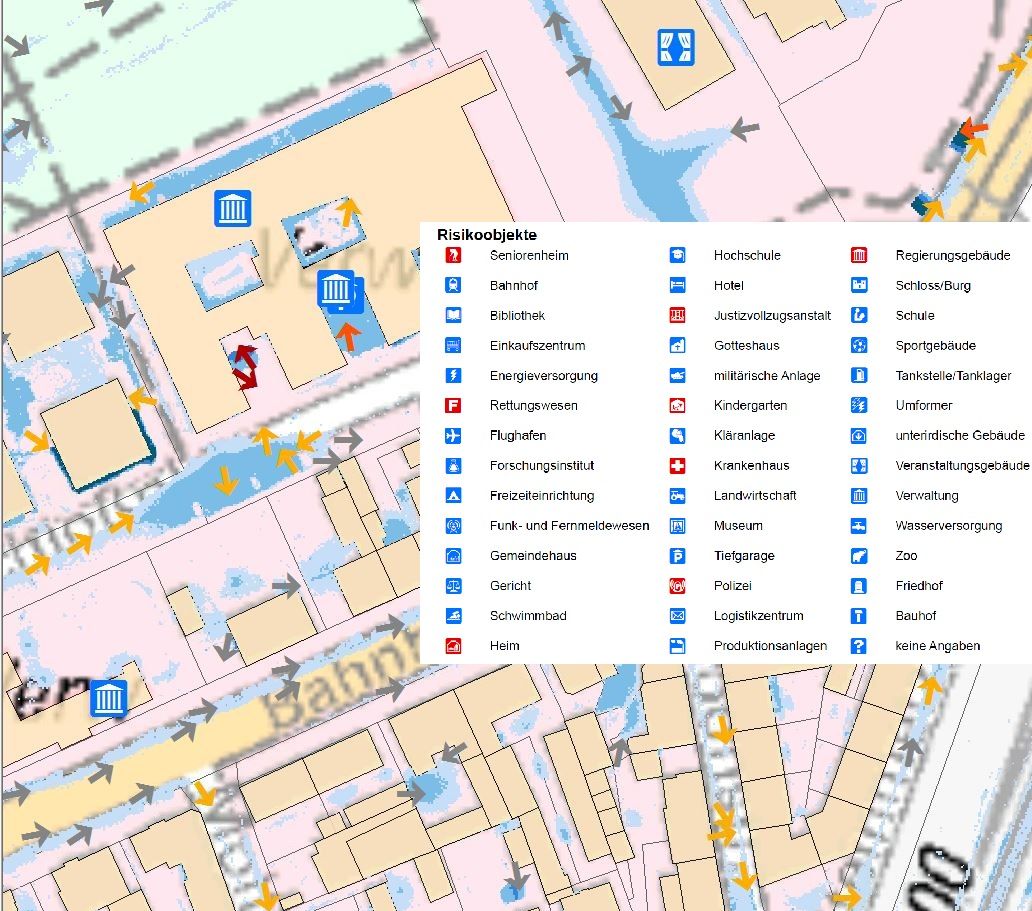
Task: Select the Rettungswesen red F icon
Action: click(453, 406)
